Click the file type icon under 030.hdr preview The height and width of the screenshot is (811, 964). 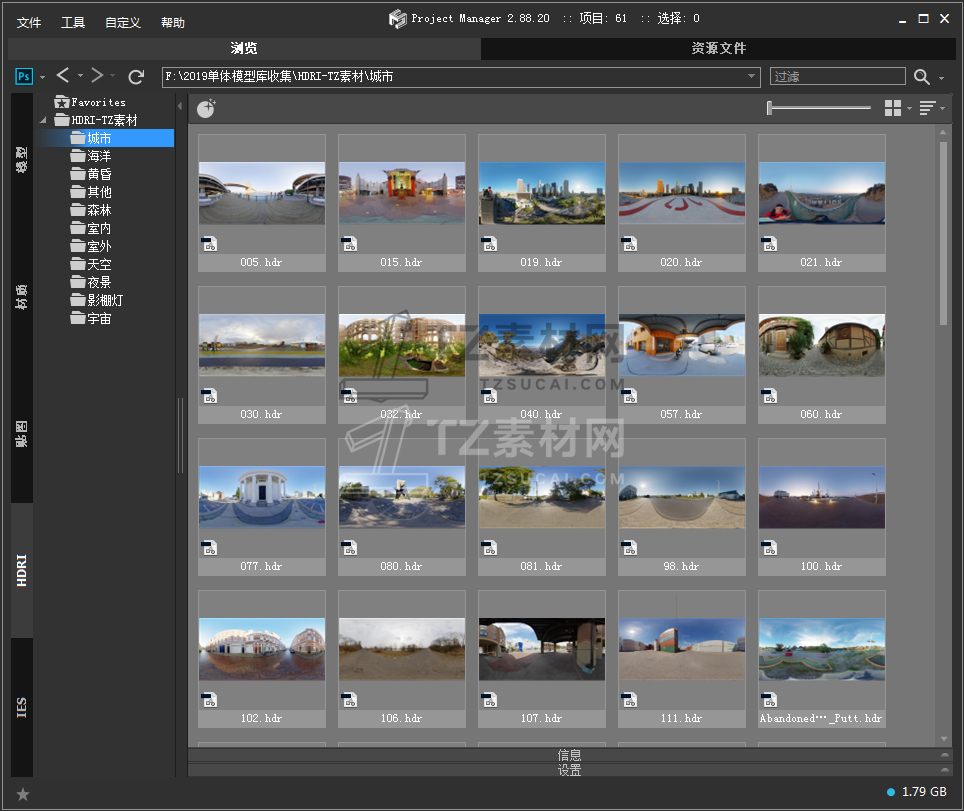tap(210, 396)
